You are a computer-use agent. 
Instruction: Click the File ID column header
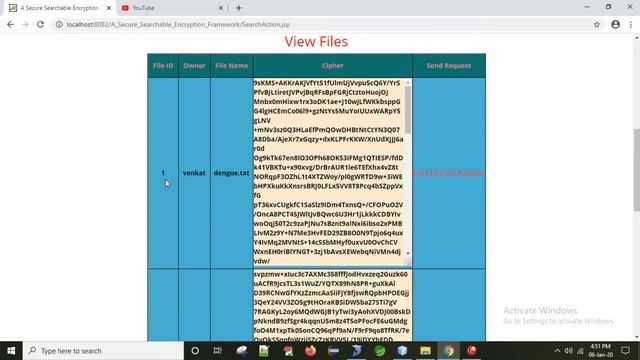(x=163, y=66)
